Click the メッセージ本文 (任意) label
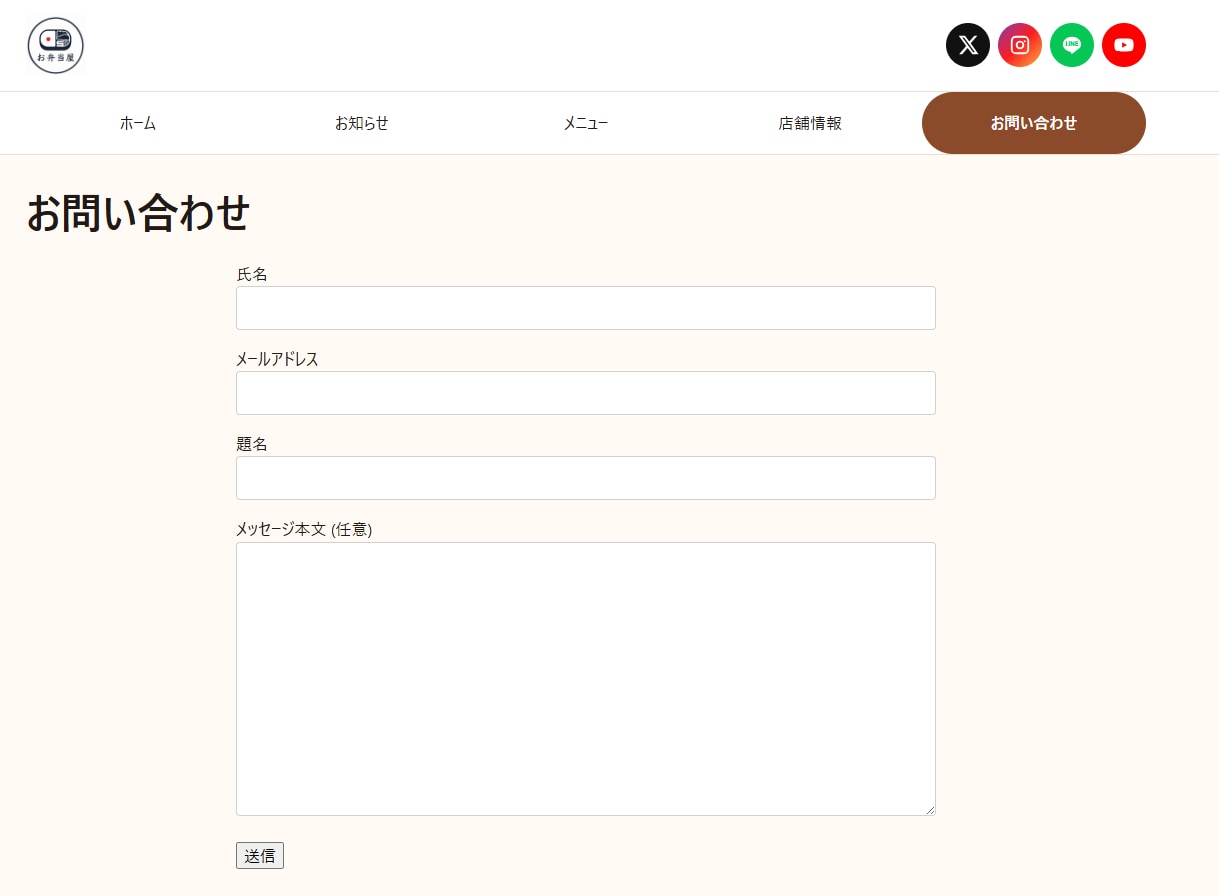1219x896 pixels. pyautogui.click(x=304, y=529)
